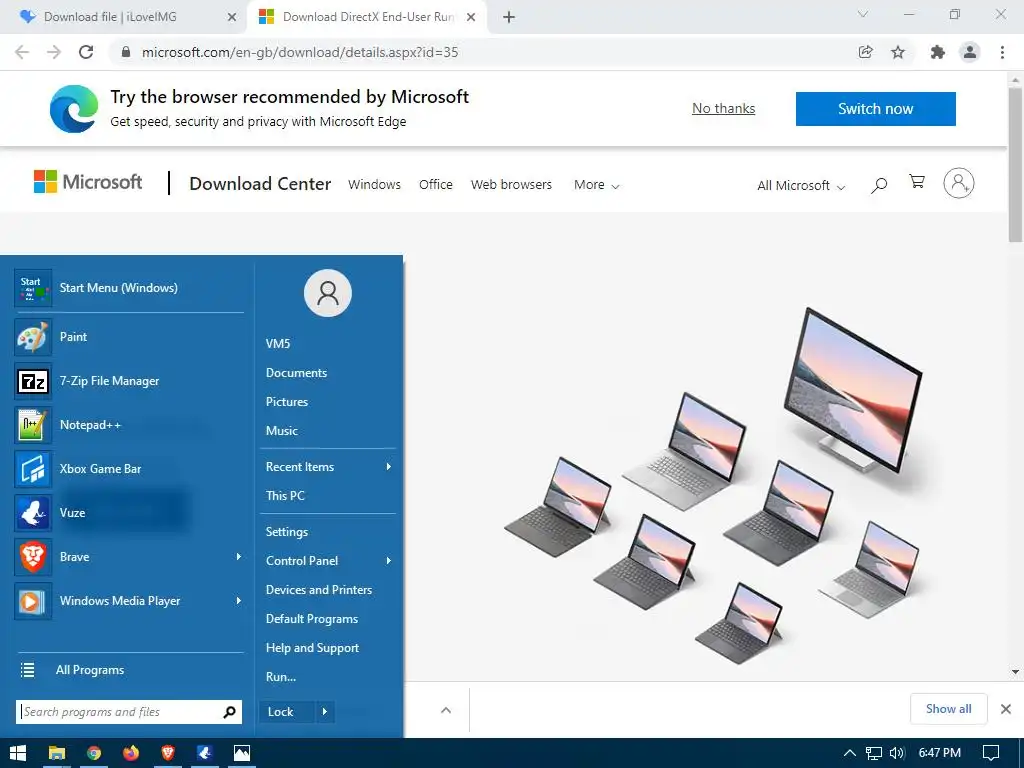
Task: Open Music from start menu
Action: tap(281, 431)
